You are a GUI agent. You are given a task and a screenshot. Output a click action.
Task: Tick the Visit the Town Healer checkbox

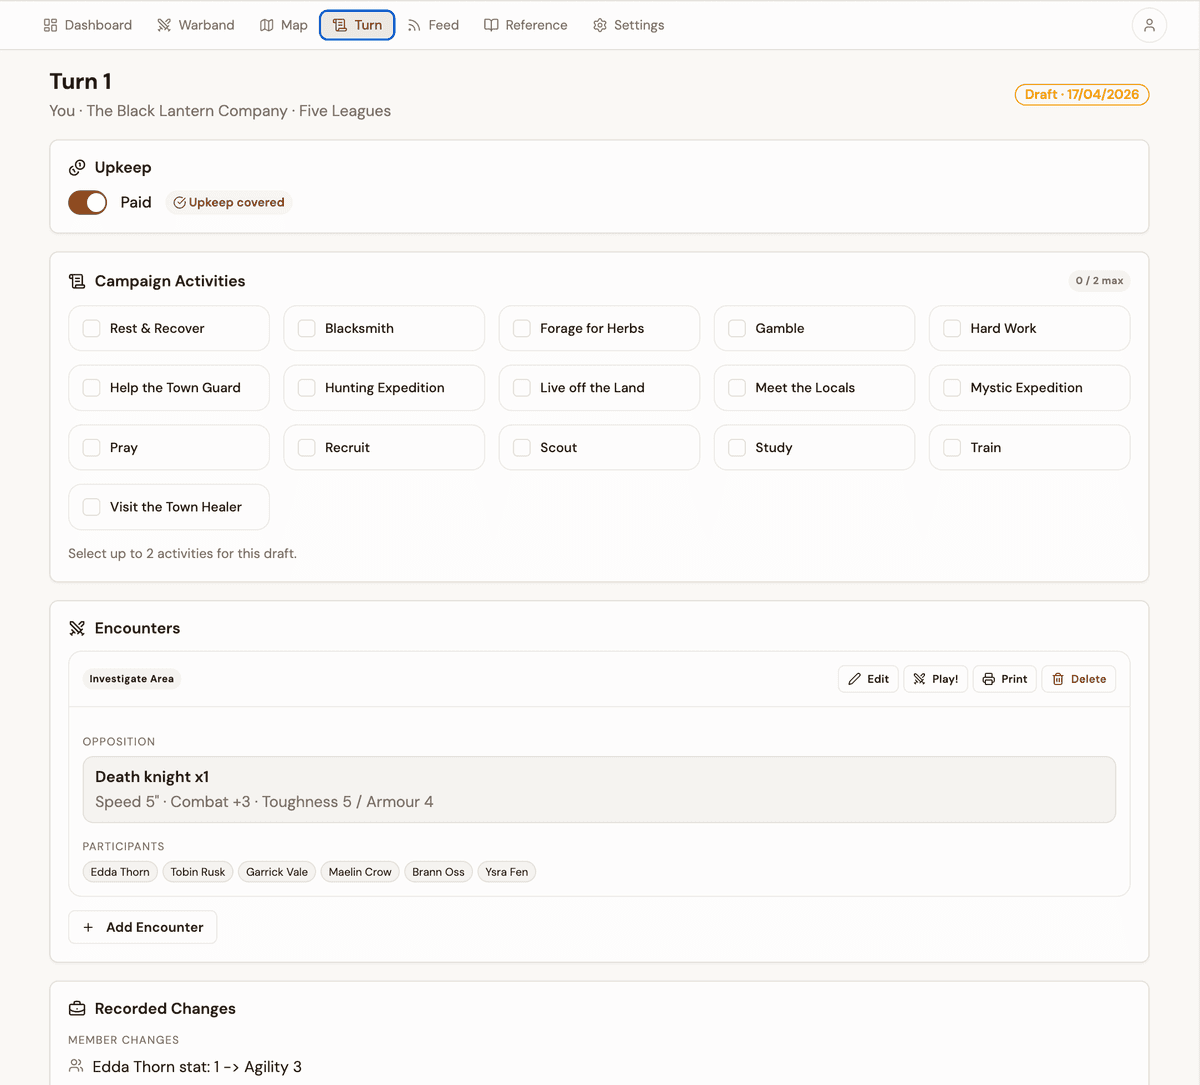tap(91, 507)
